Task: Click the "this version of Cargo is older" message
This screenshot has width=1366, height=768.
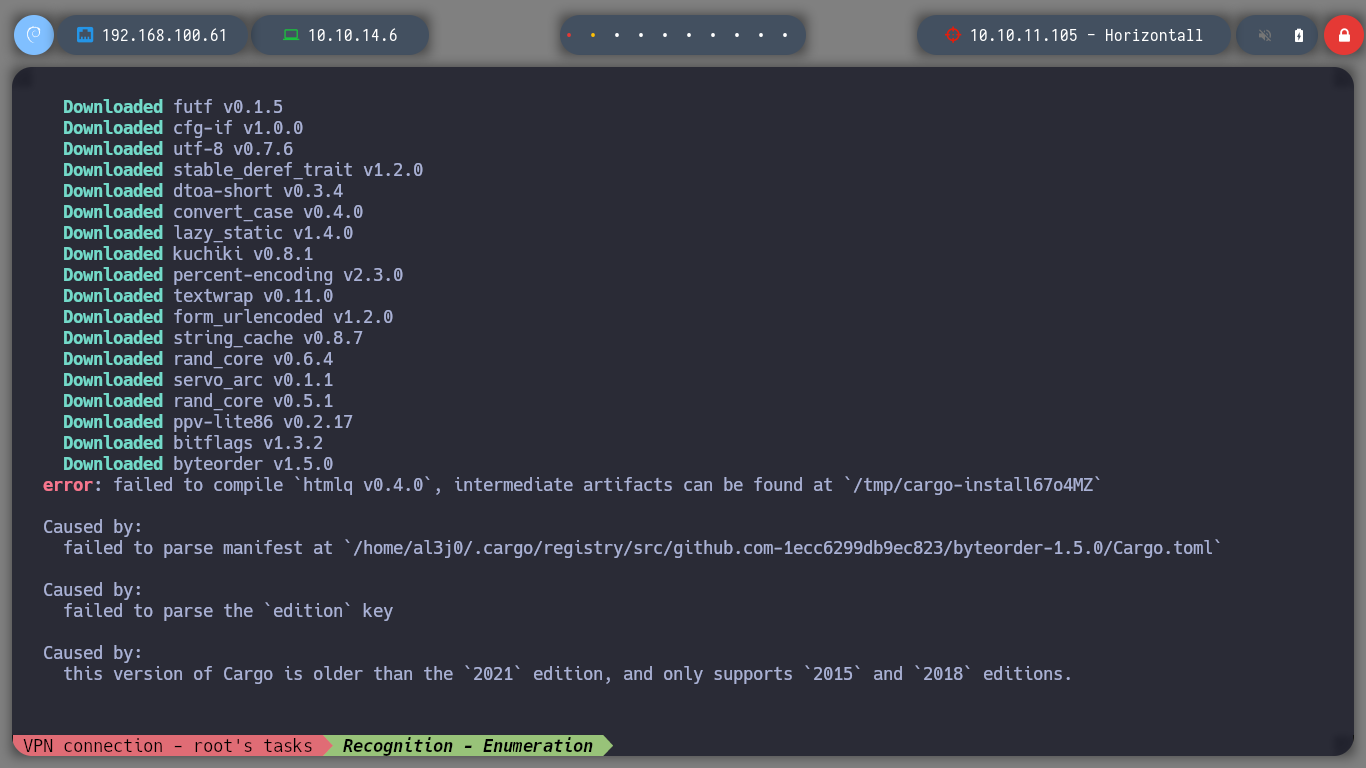Action: 568,674
